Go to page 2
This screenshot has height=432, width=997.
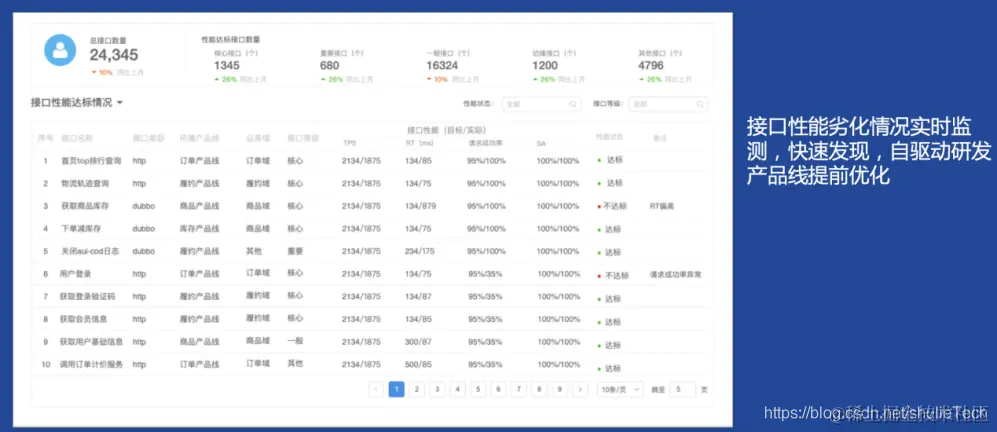(x=416, y=389)
